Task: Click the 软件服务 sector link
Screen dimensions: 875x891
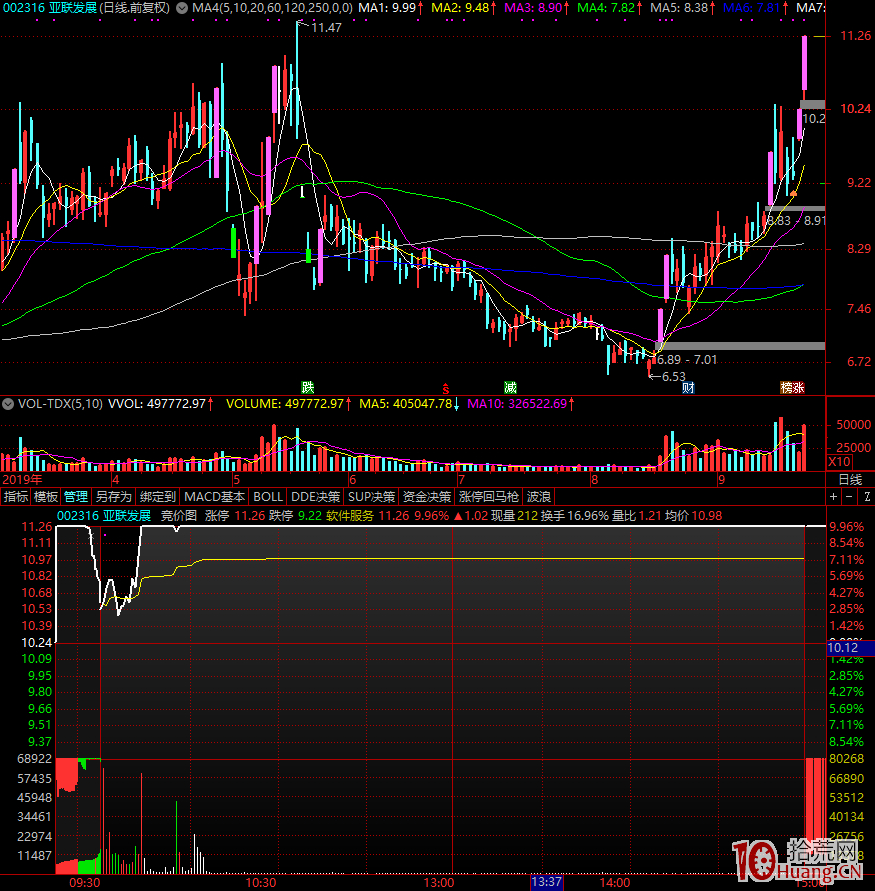Action: tap(350, 516)
